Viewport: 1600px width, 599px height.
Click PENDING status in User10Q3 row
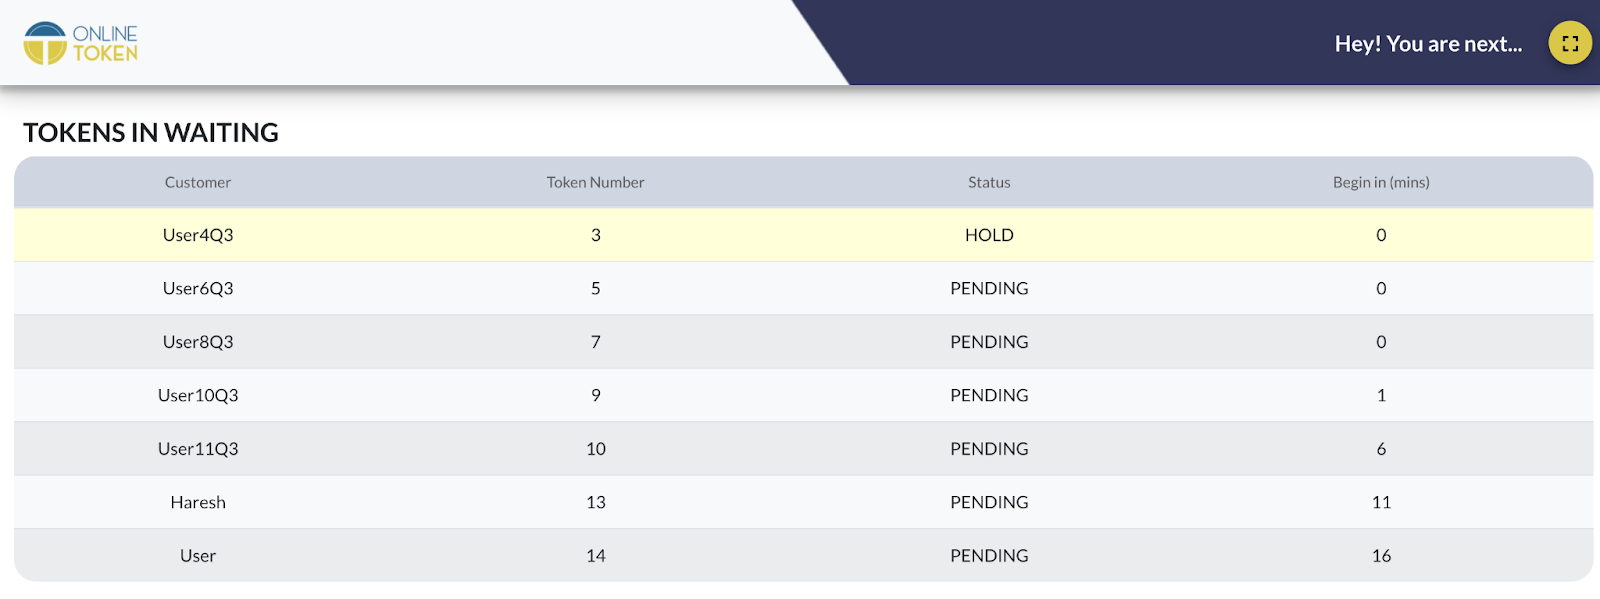[x=989, y=395]
